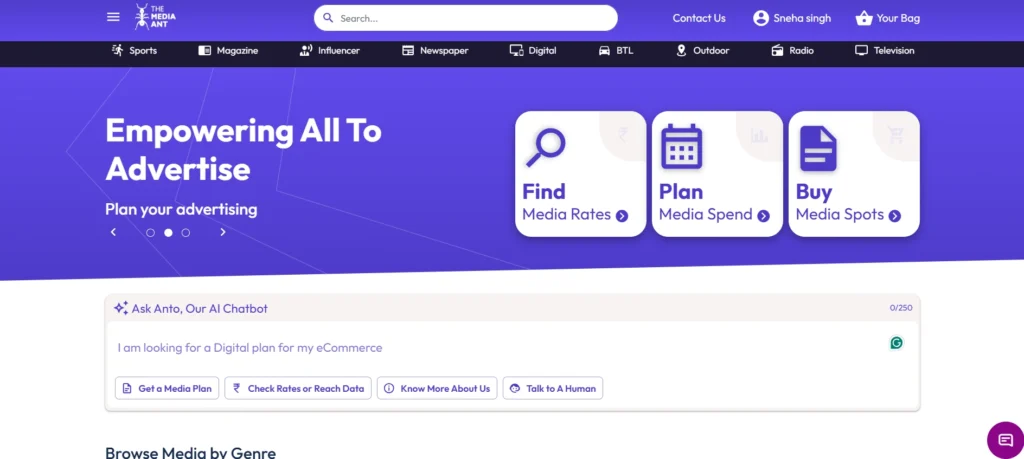Open the Outdoor category menu
The height and width of the screenshot is (459, 1024).
point(703,50)
